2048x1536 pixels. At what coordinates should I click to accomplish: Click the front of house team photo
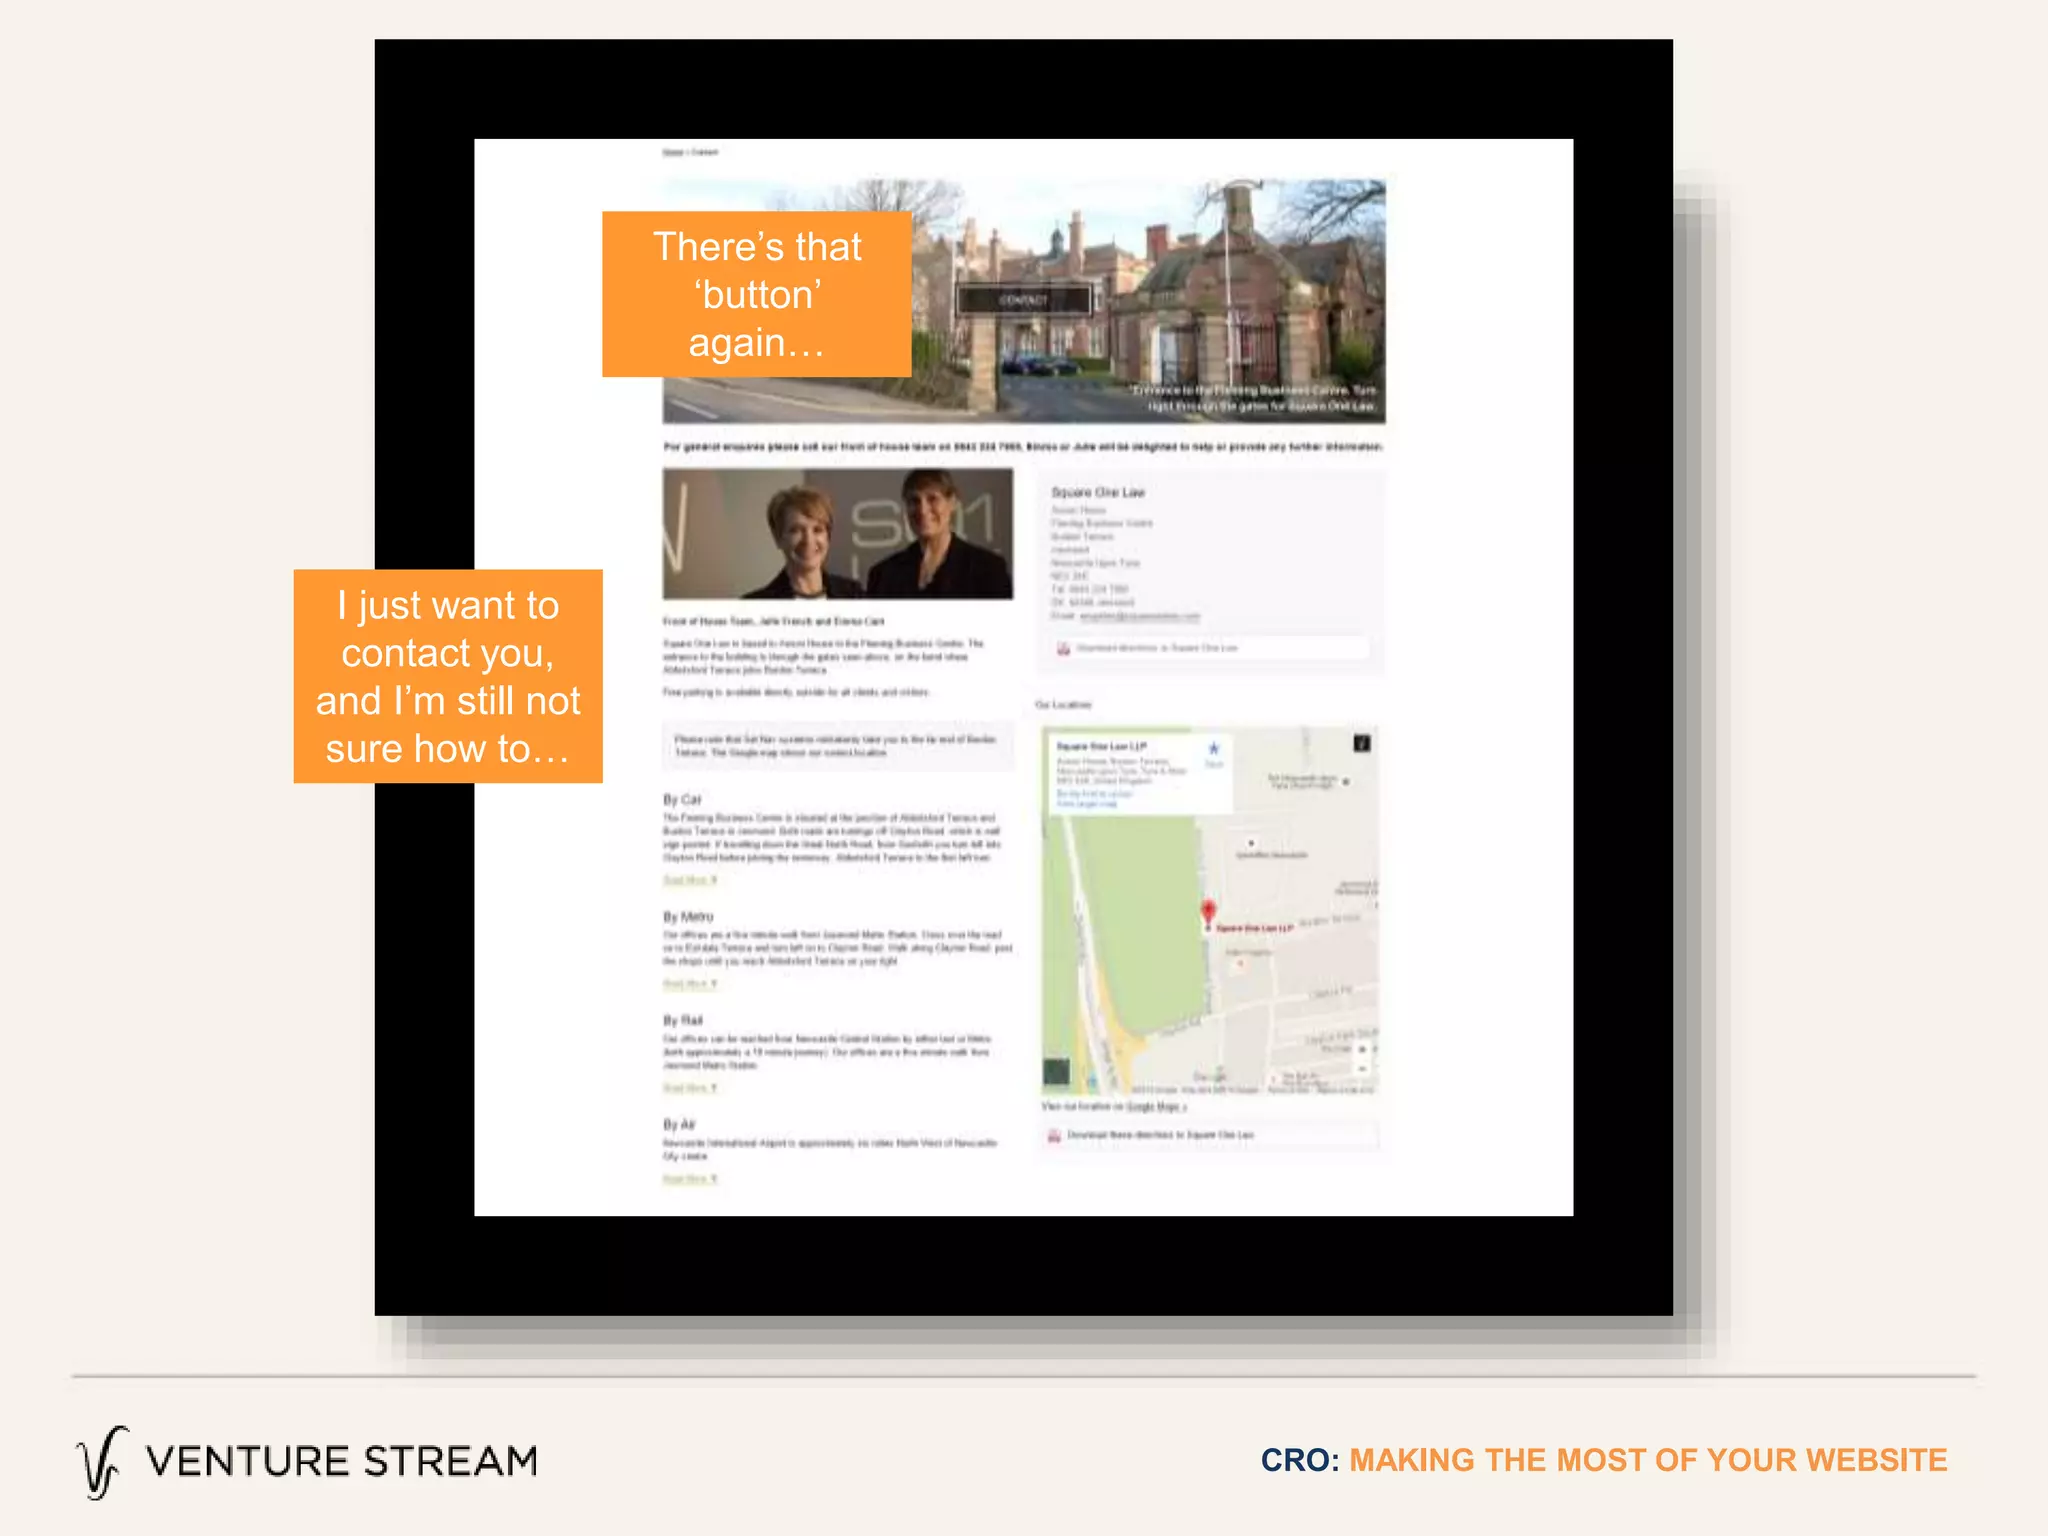click(x=837, y=534)
